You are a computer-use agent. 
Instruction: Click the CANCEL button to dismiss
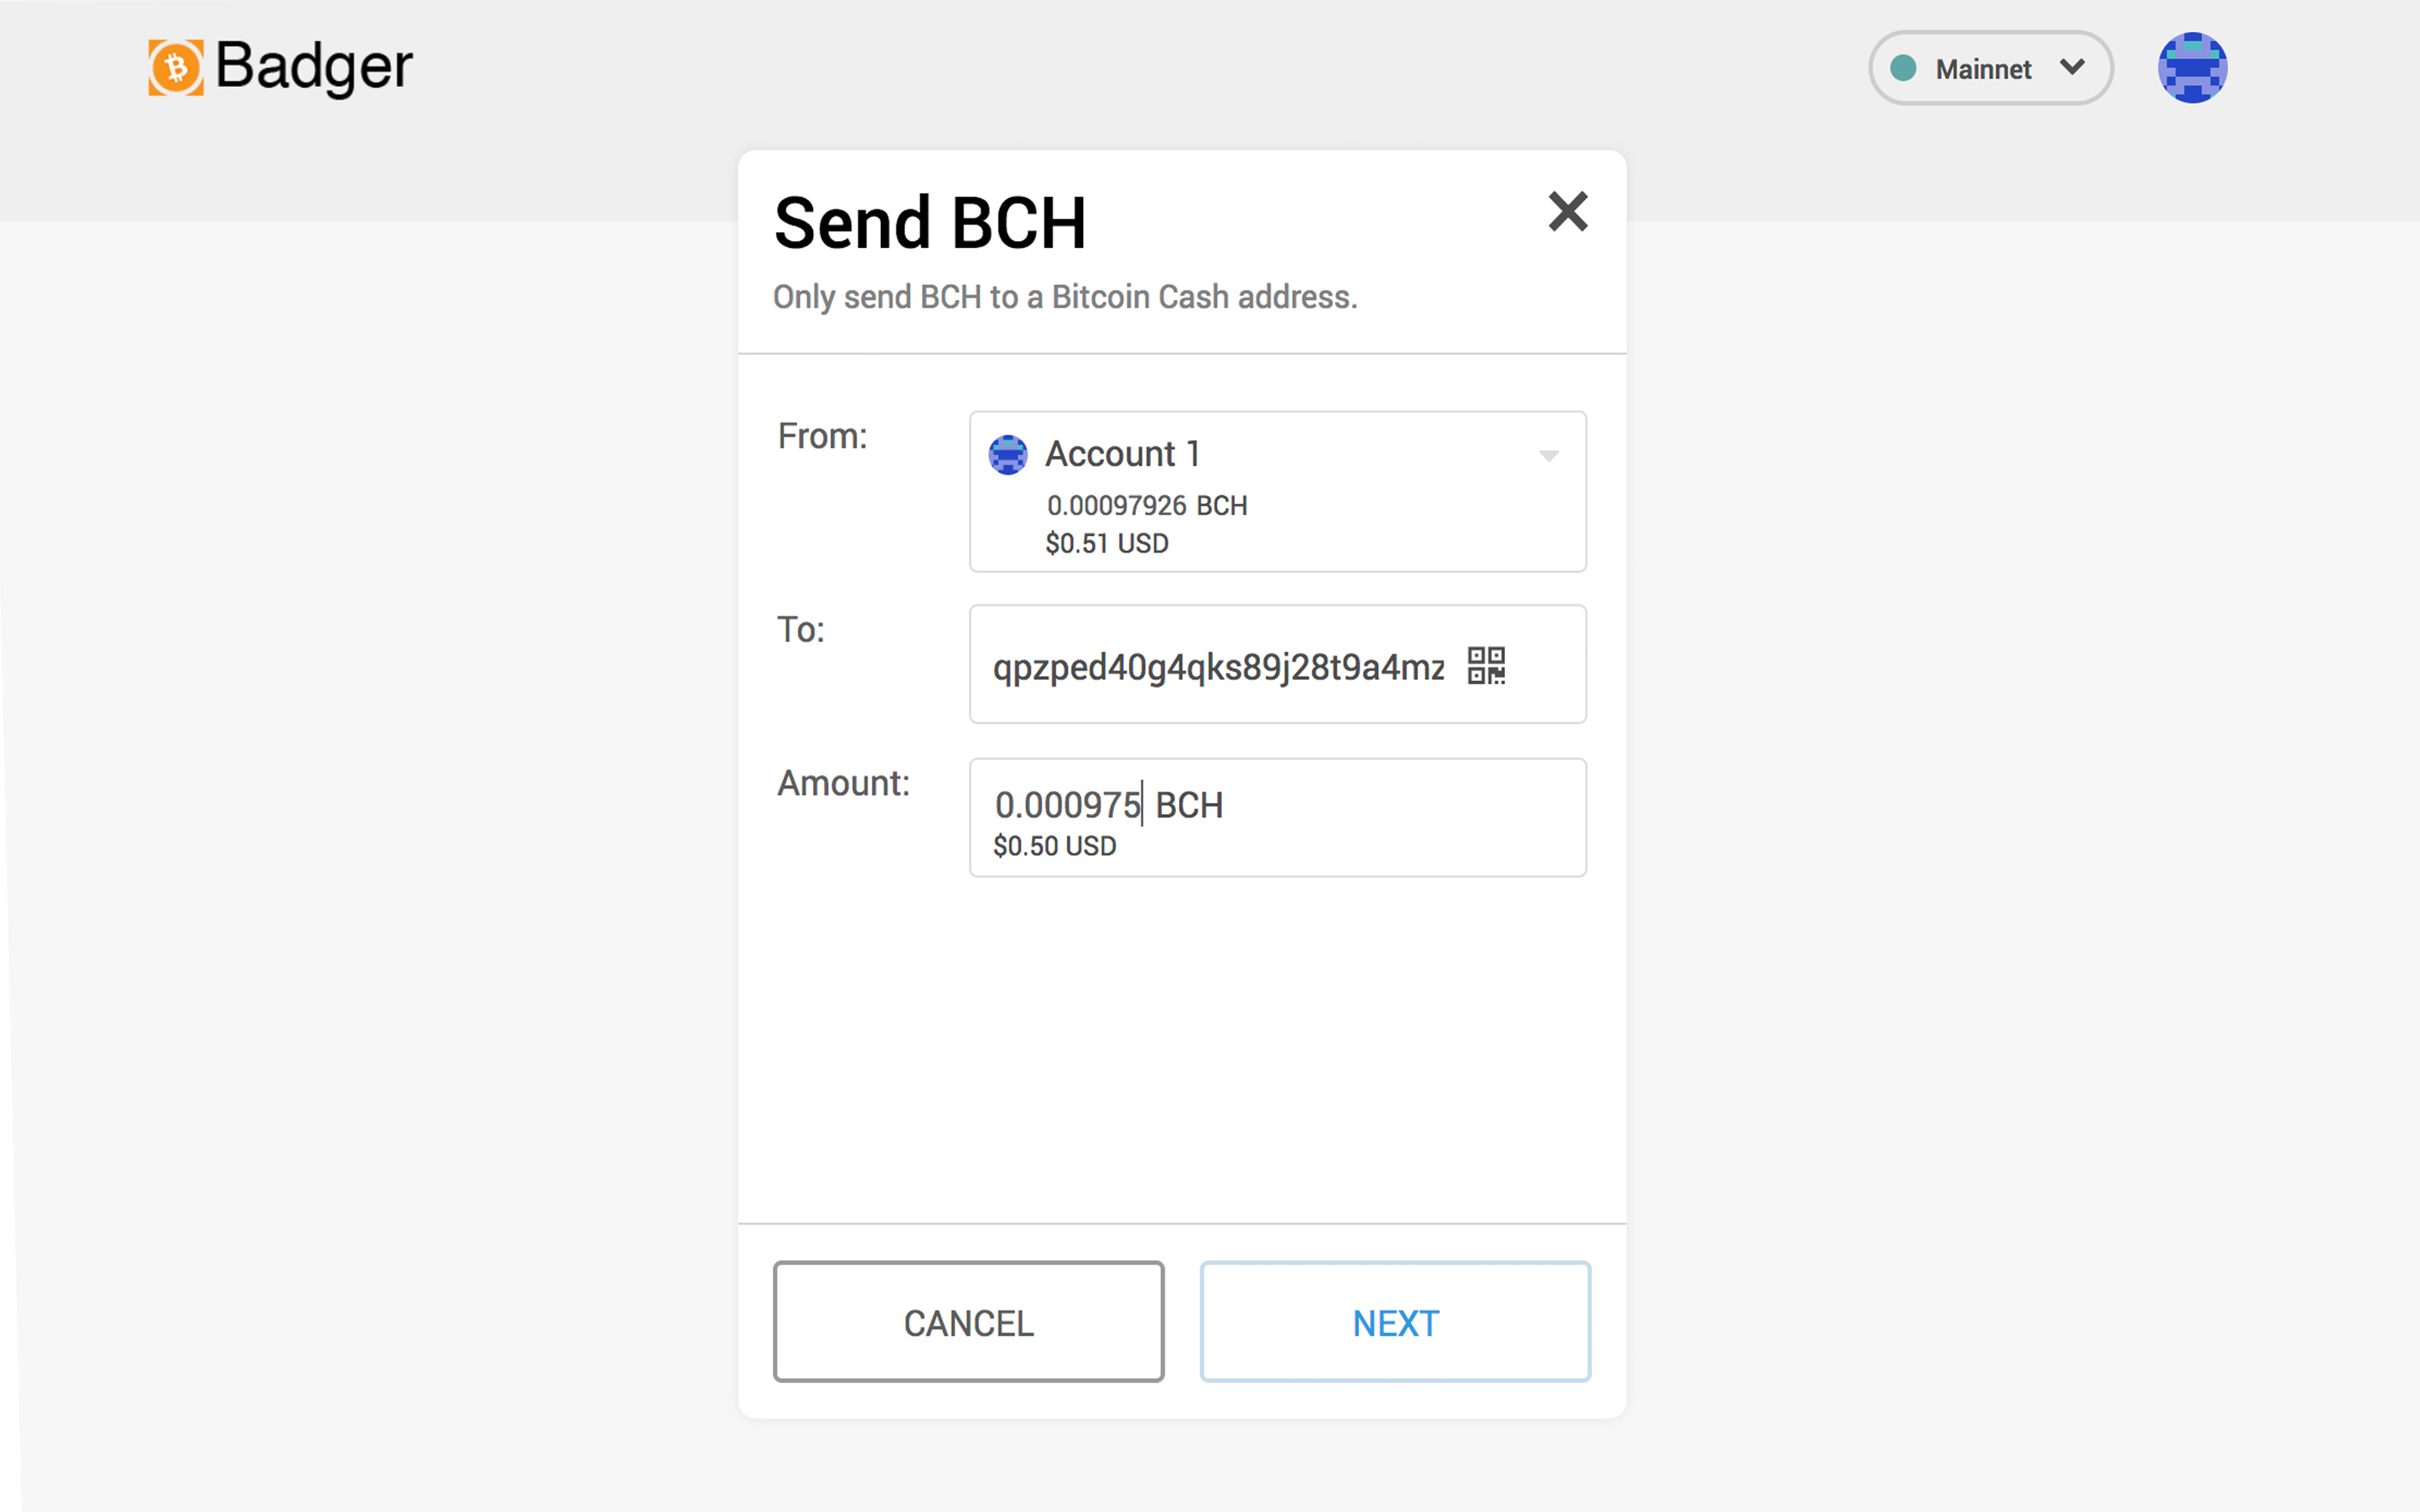969,1322
